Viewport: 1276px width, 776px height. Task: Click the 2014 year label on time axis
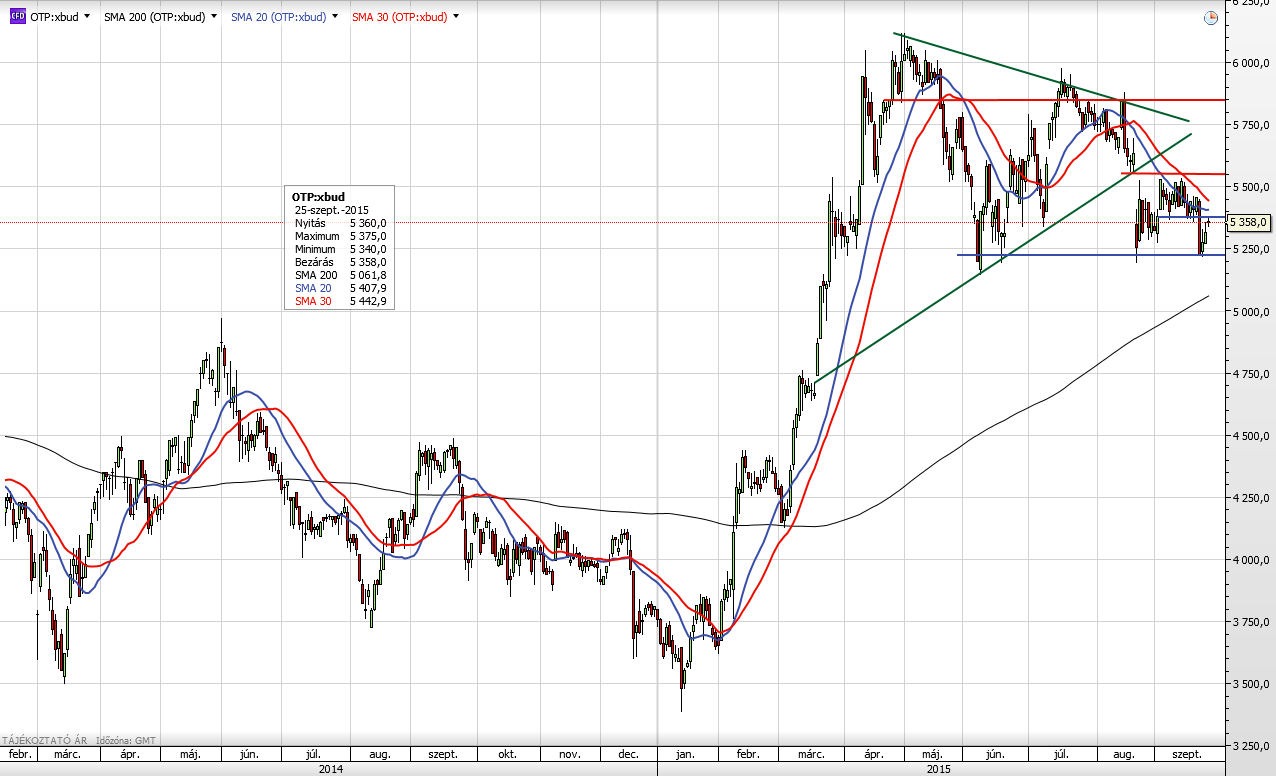[331, 769]
